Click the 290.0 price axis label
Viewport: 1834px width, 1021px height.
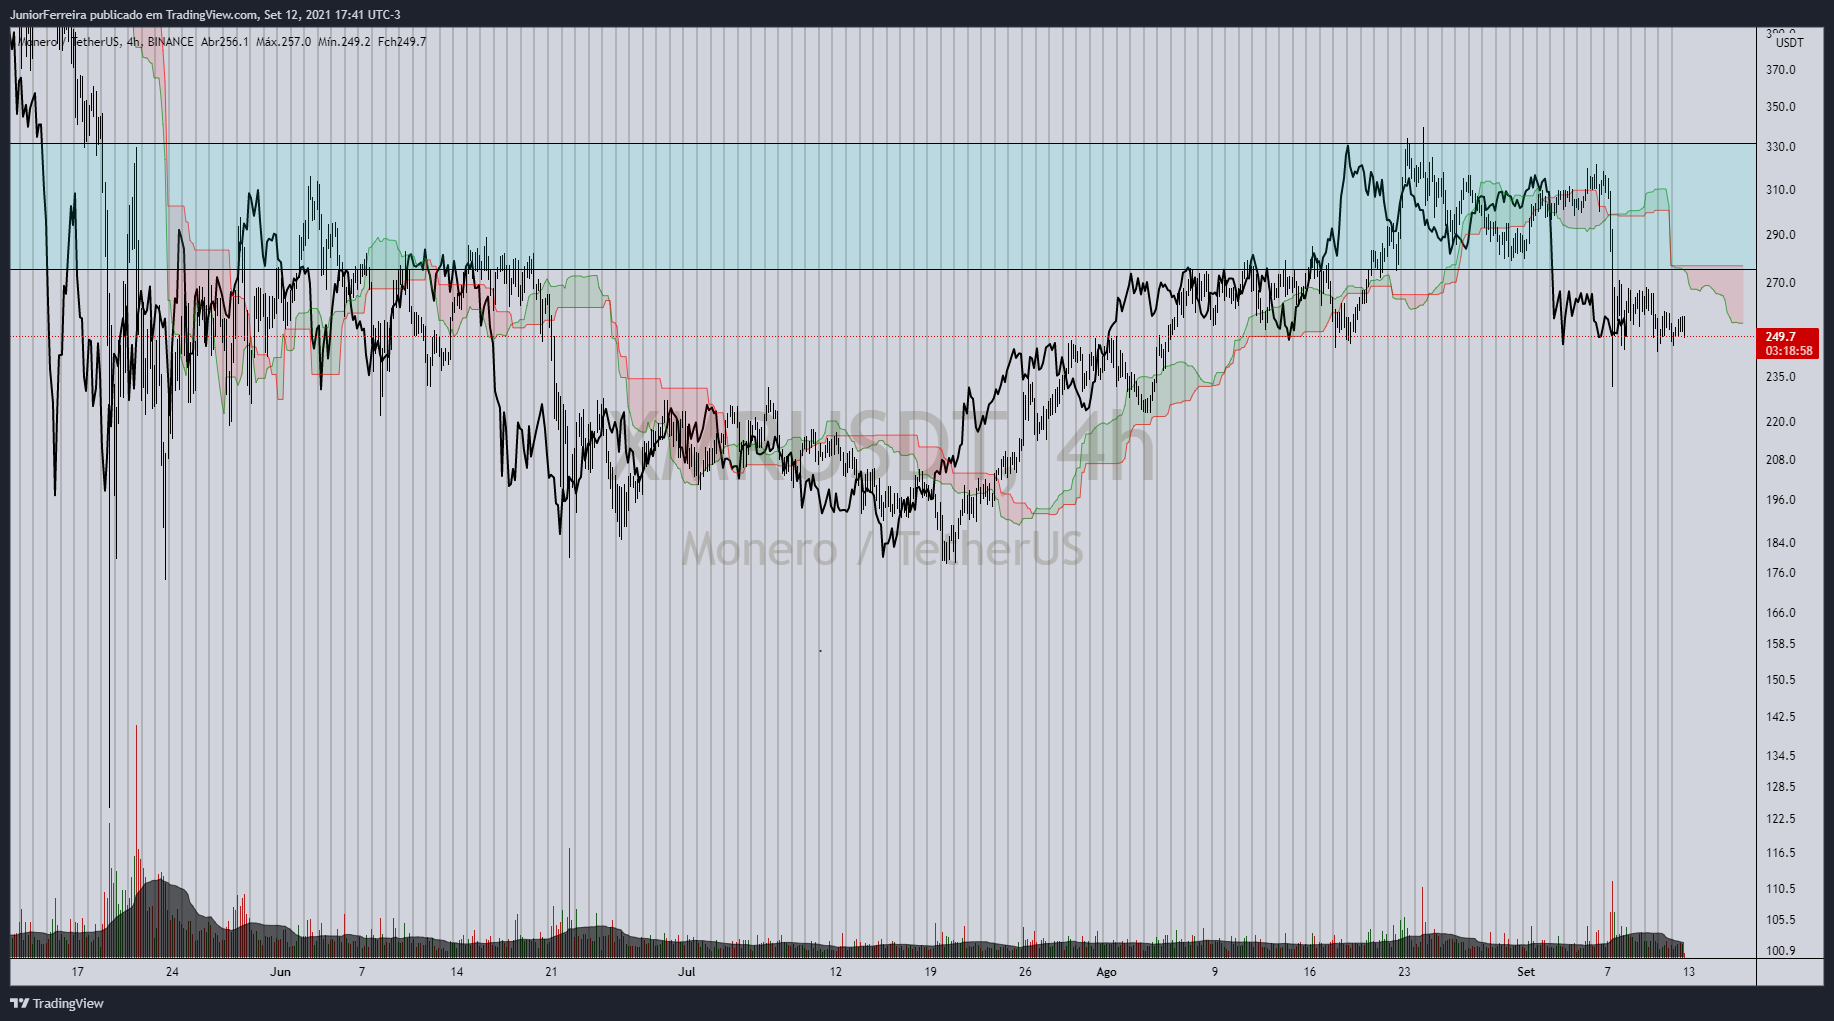pyautogui.click(x=1780, y=235)
